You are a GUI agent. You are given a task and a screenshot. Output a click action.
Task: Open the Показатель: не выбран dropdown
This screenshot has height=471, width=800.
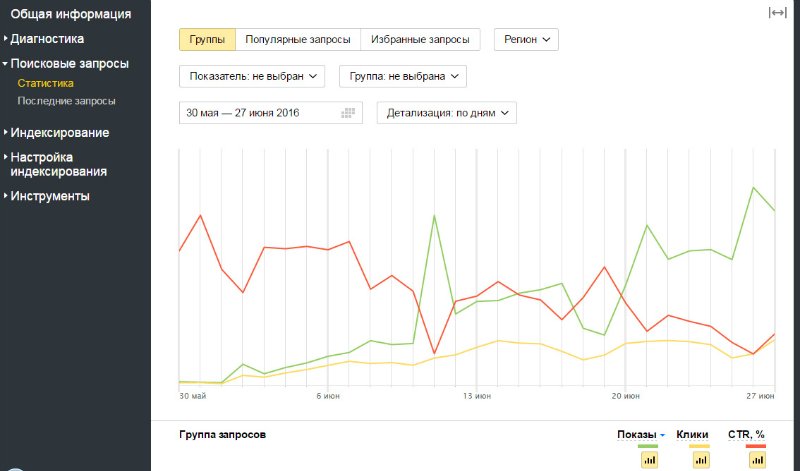[253, 76]
